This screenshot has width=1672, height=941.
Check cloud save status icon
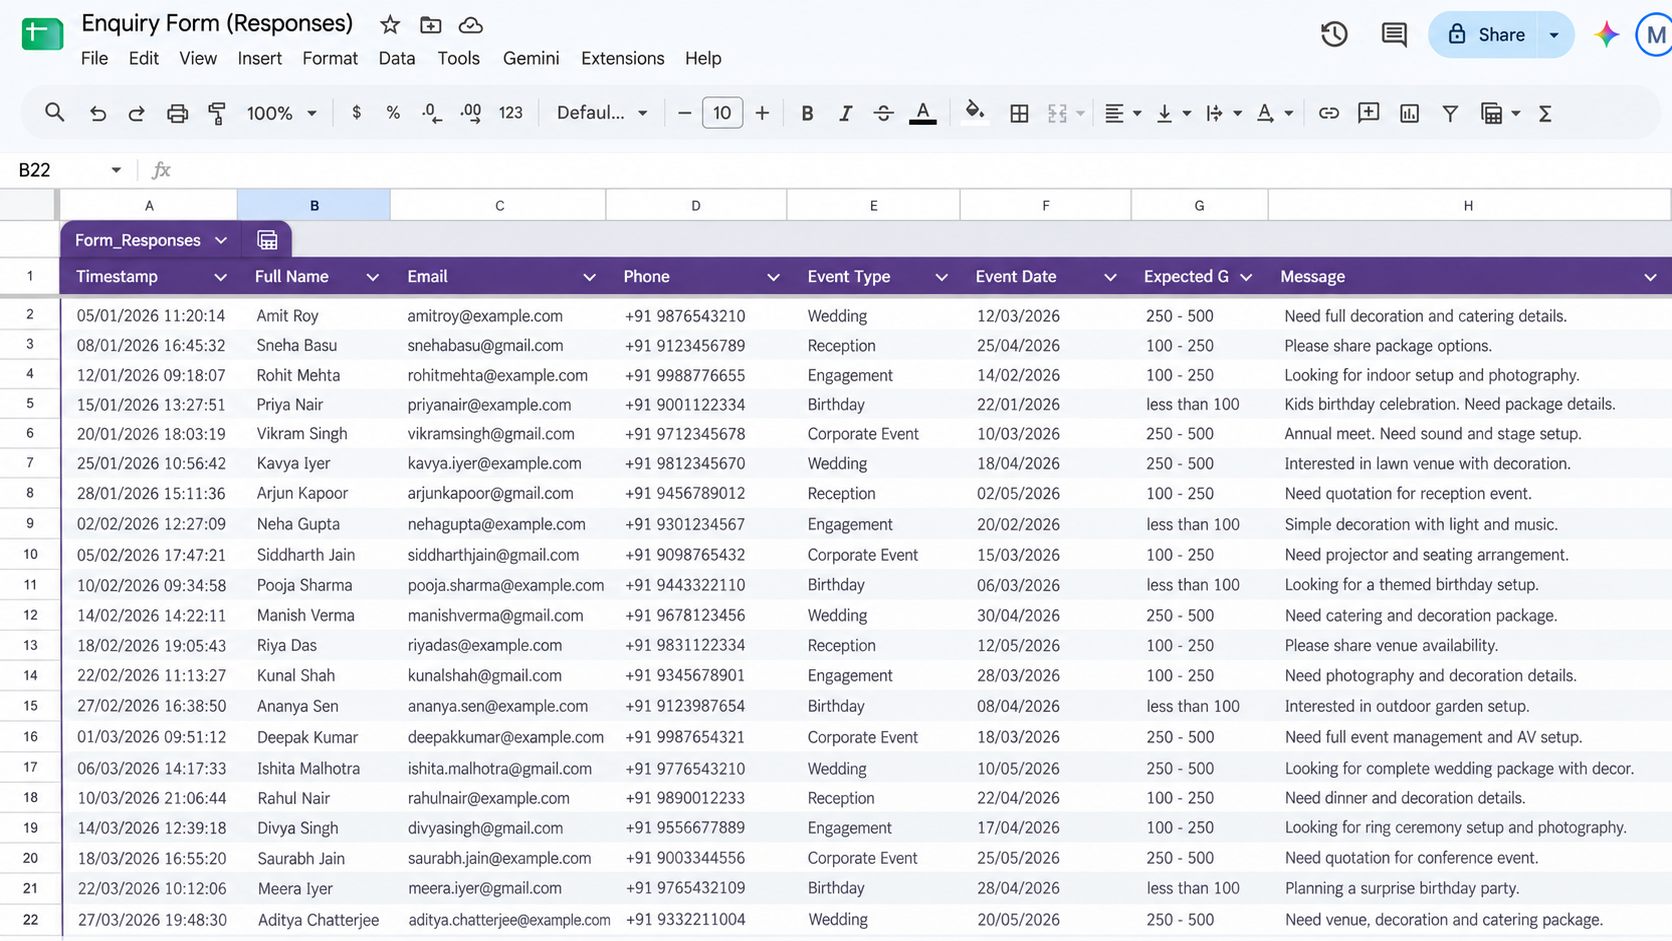point(471,25)
